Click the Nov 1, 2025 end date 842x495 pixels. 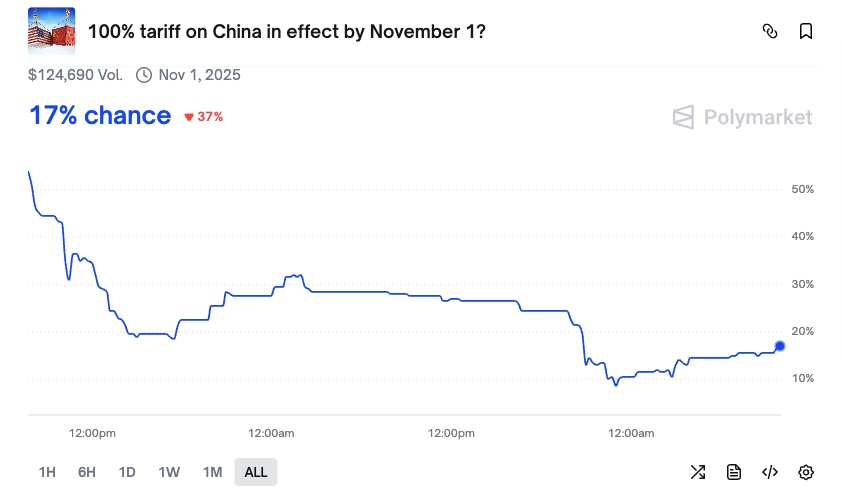click(199, 75)
